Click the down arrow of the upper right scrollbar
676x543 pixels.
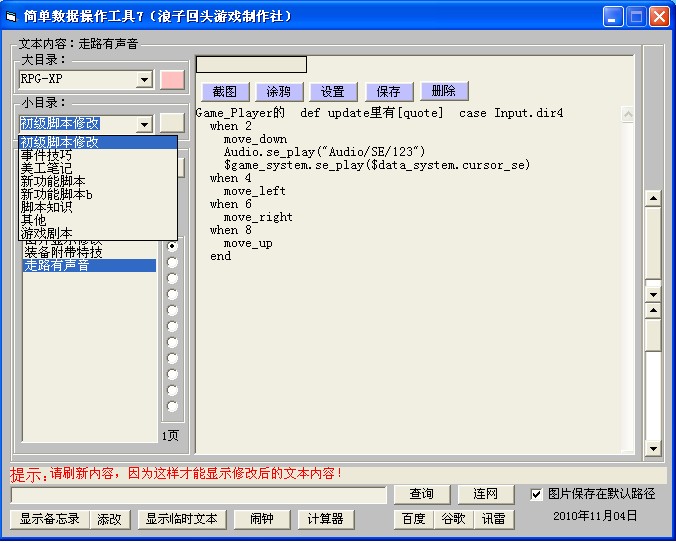[x=654, y=295]
